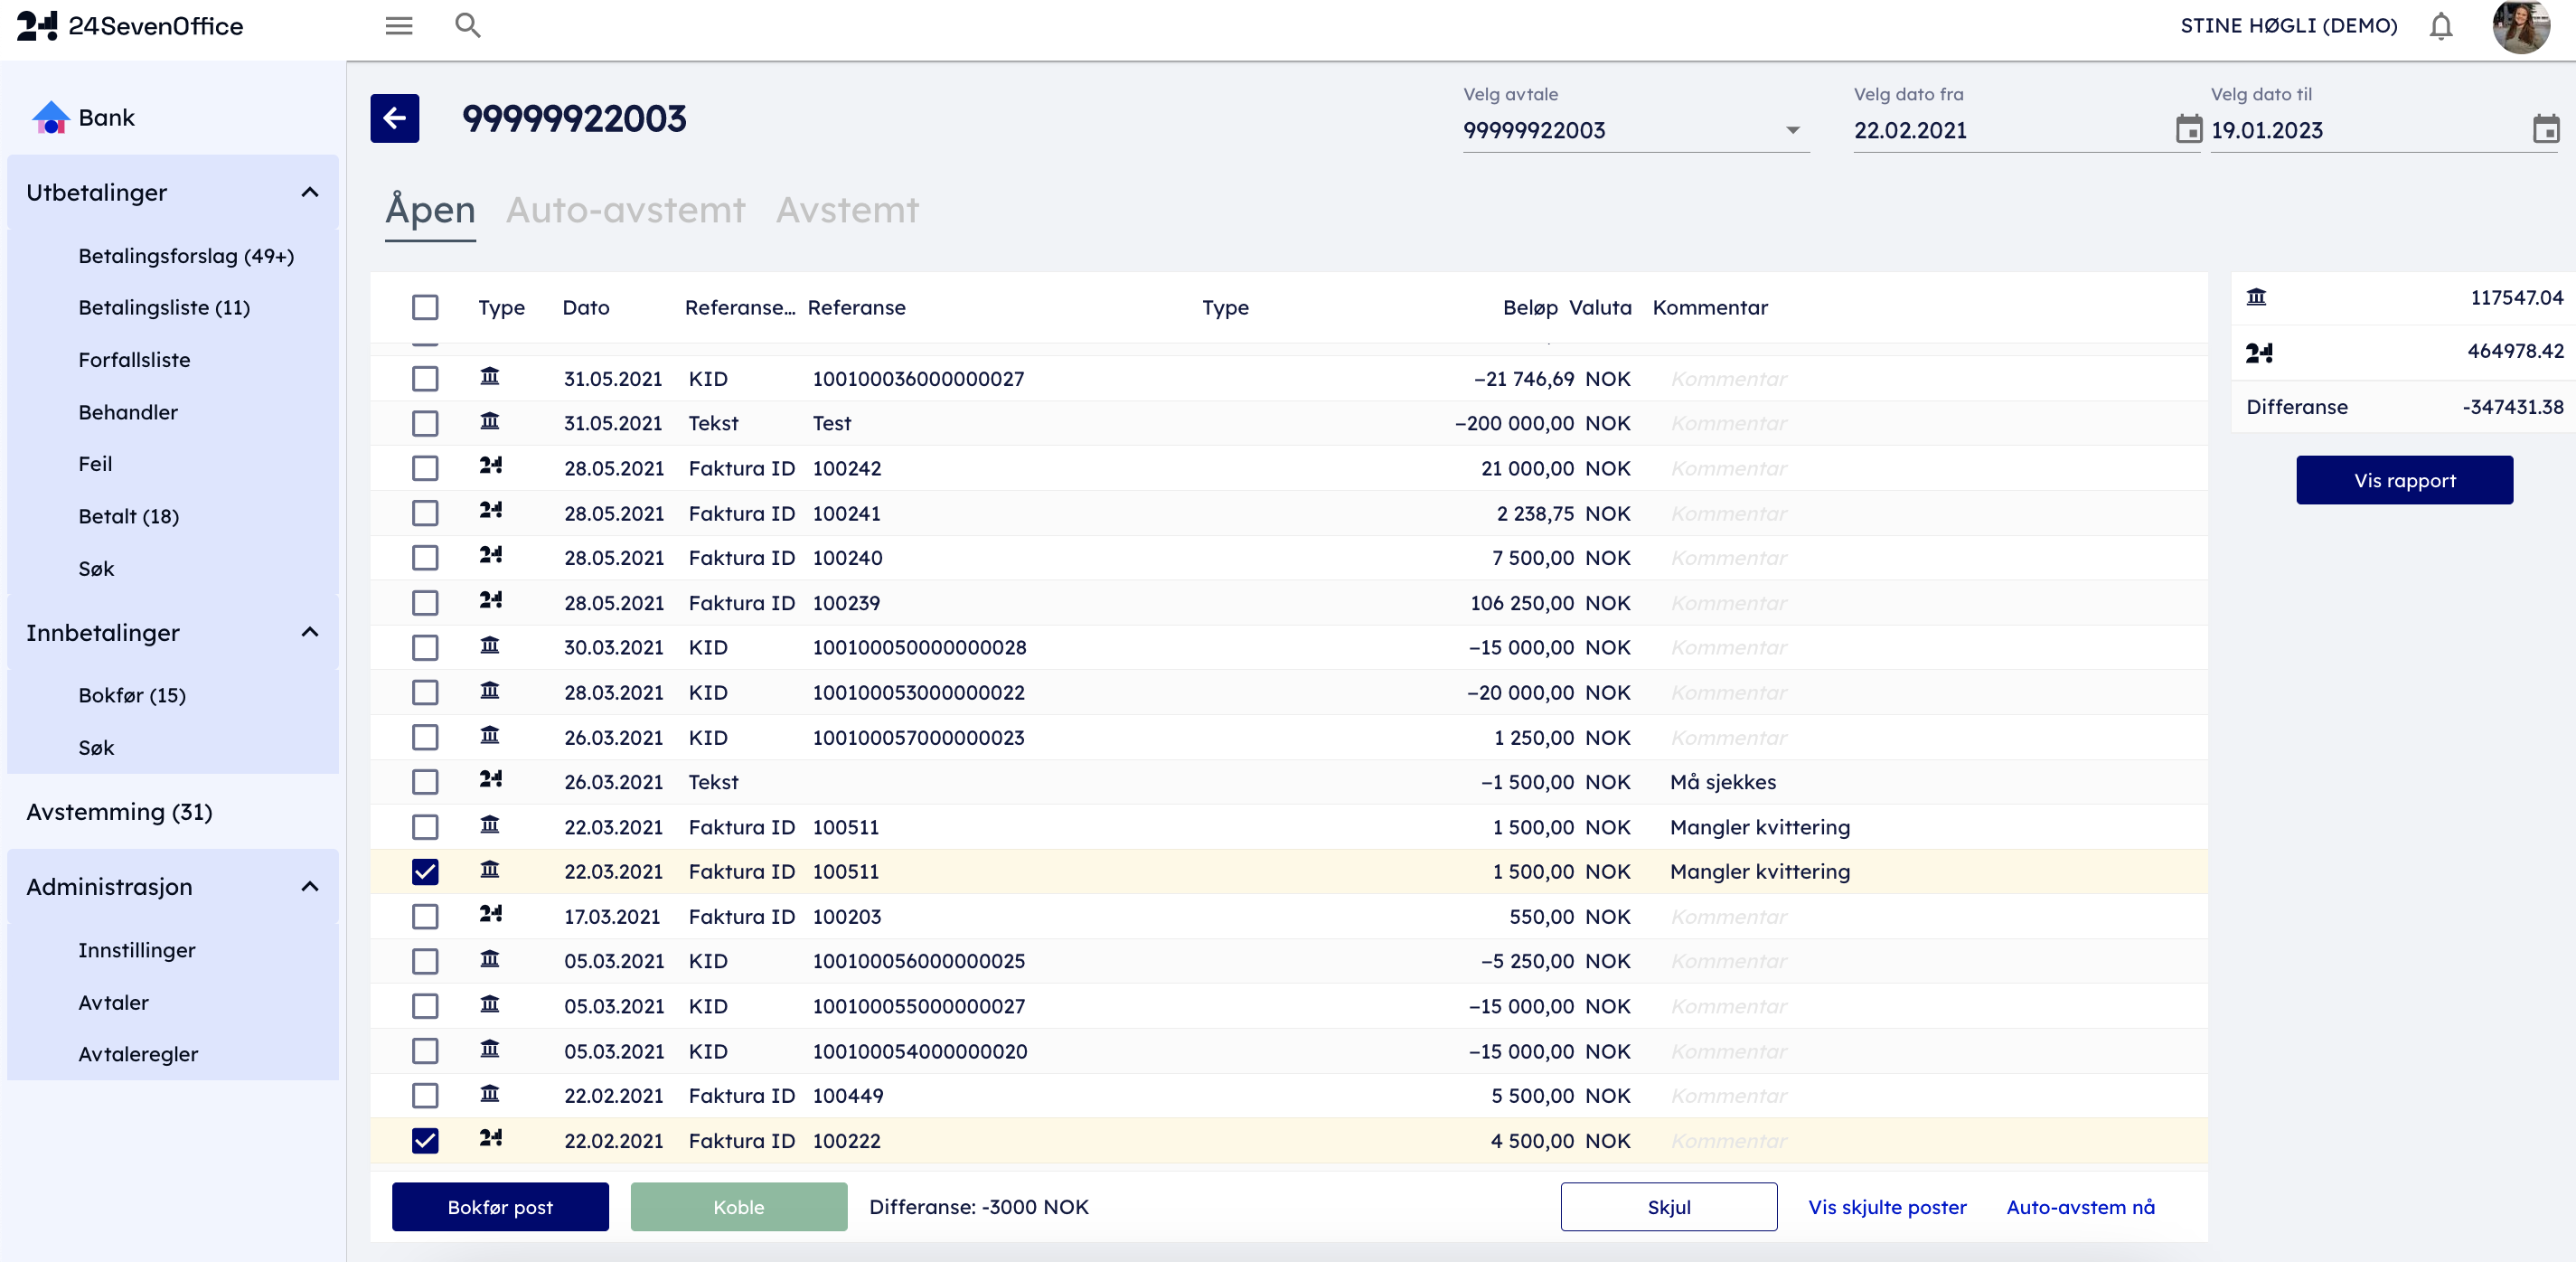Viewport: 2576px width, 1262px height.
Task: Click the search magnifier icon
Action: point(467,26)
